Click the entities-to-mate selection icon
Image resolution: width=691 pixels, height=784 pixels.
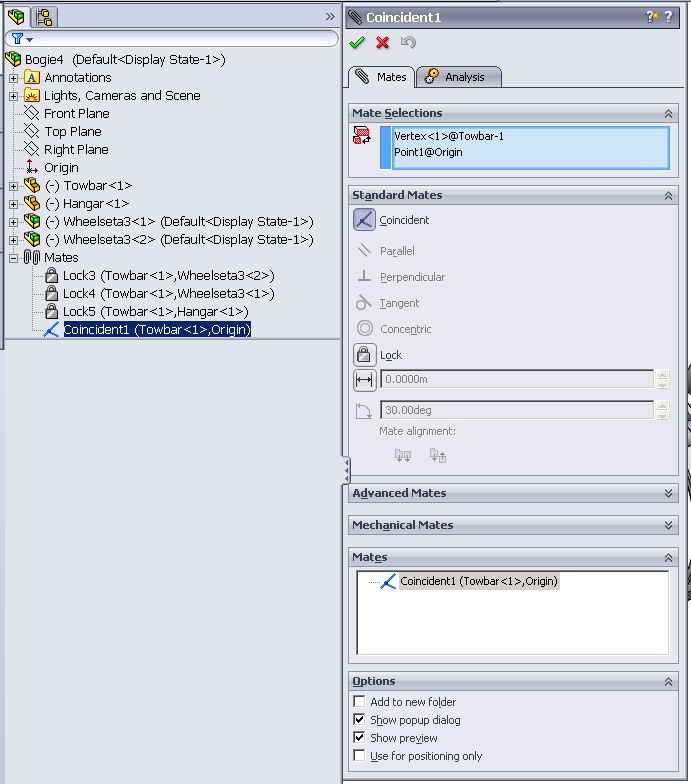point(362,136)
